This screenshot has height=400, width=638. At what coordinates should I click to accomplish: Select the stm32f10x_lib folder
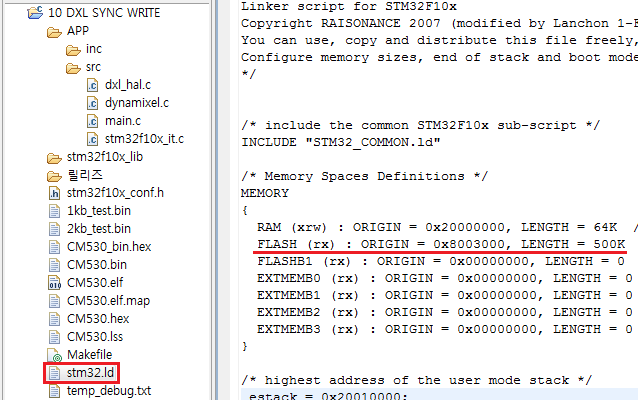click(x=103, y=157)
